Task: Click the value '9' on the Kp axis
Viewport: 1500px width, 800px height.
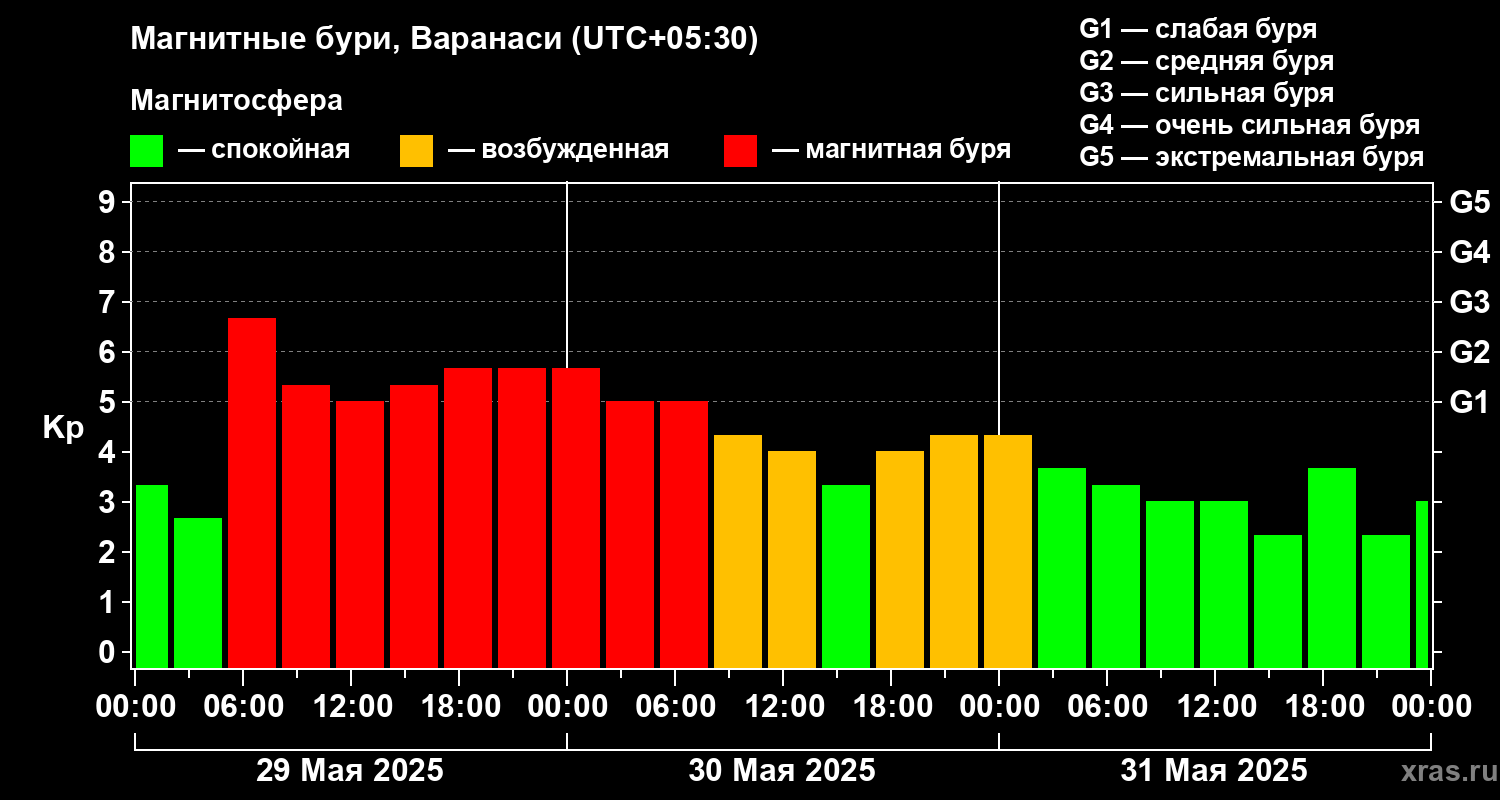Action: [109, 202]
